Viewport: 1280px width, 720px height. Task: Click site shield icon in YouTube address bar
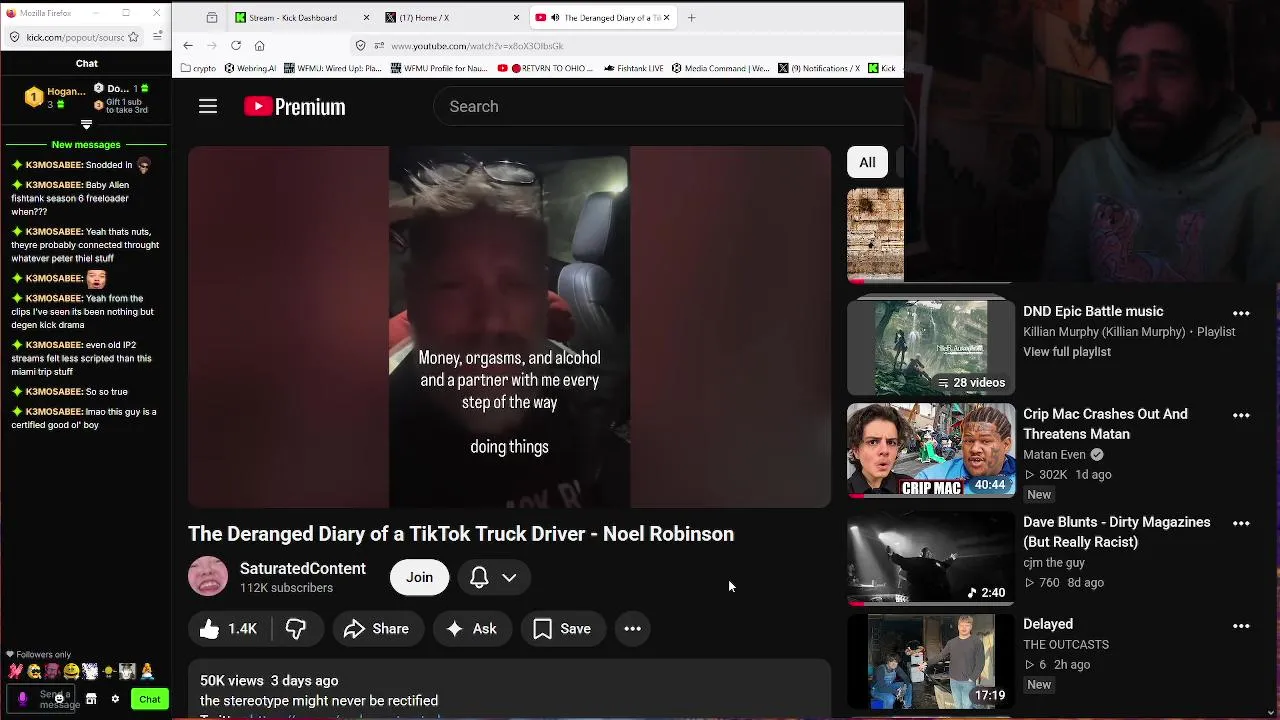point(362,45)
